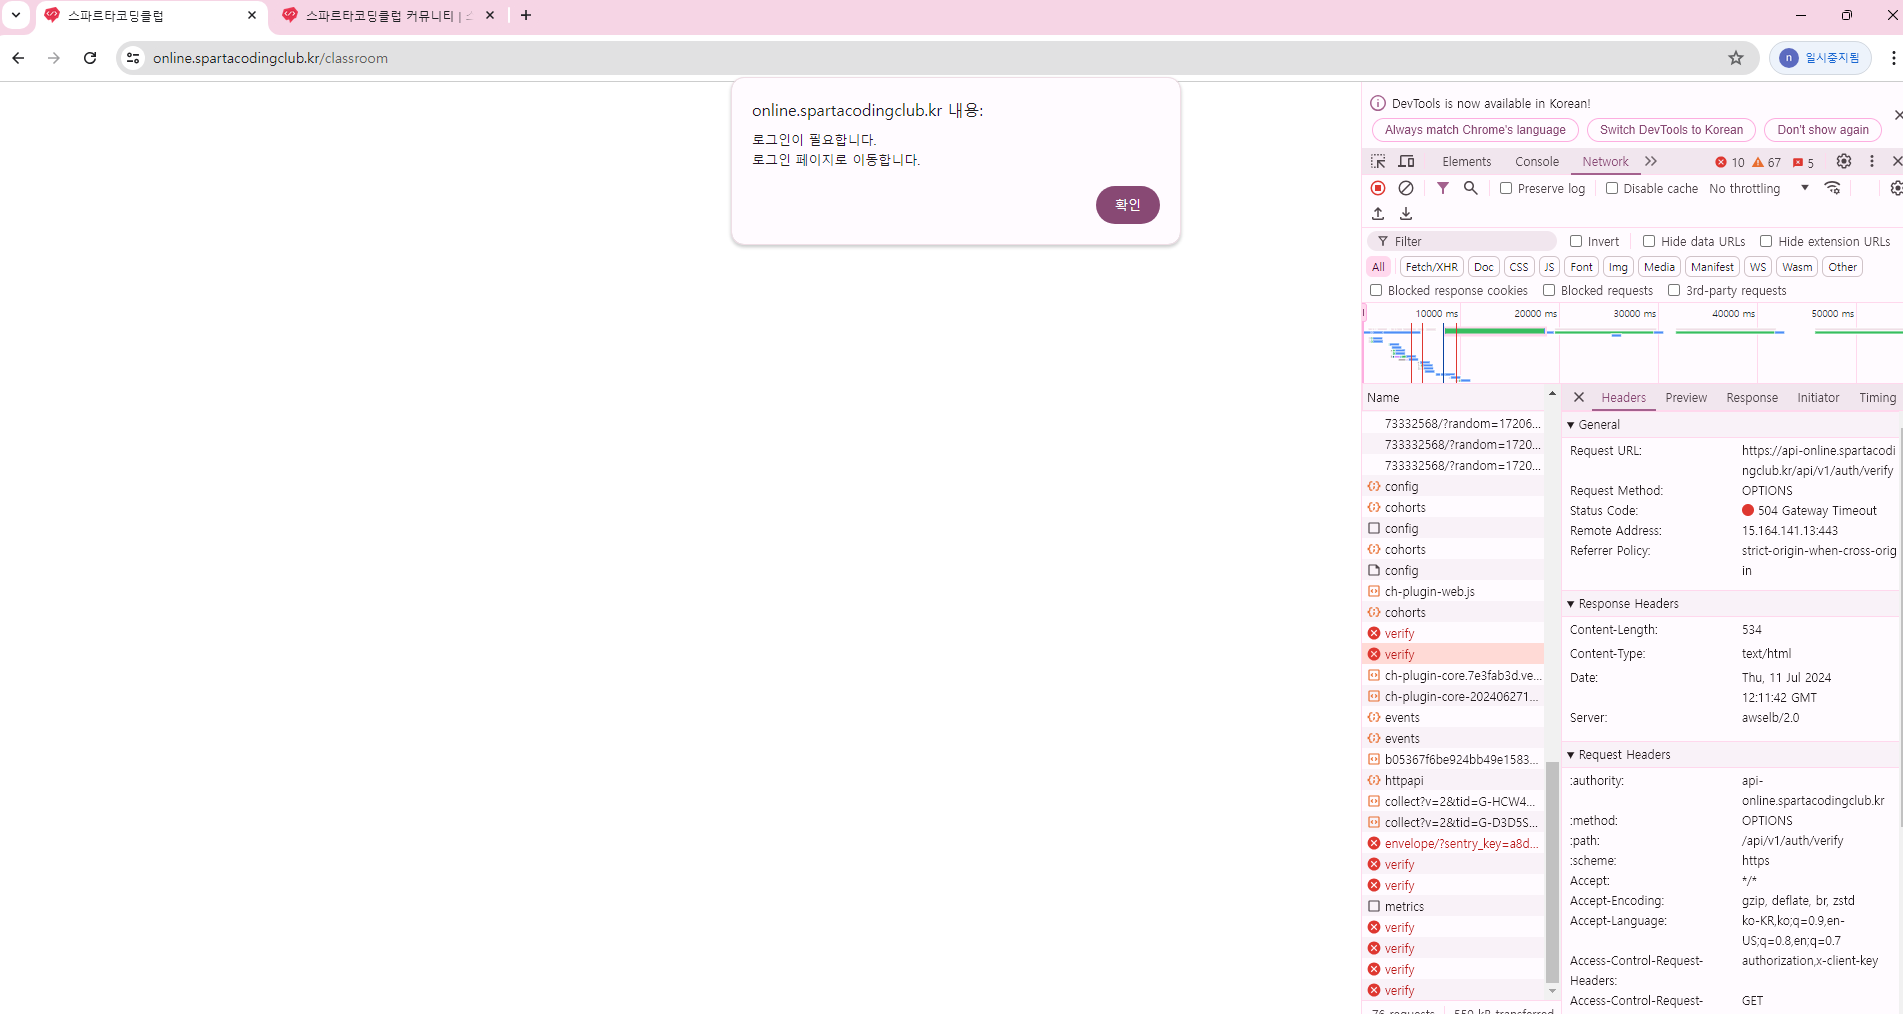
Task: Enable Disable cache checkbox
Action: click(1612, 188)
